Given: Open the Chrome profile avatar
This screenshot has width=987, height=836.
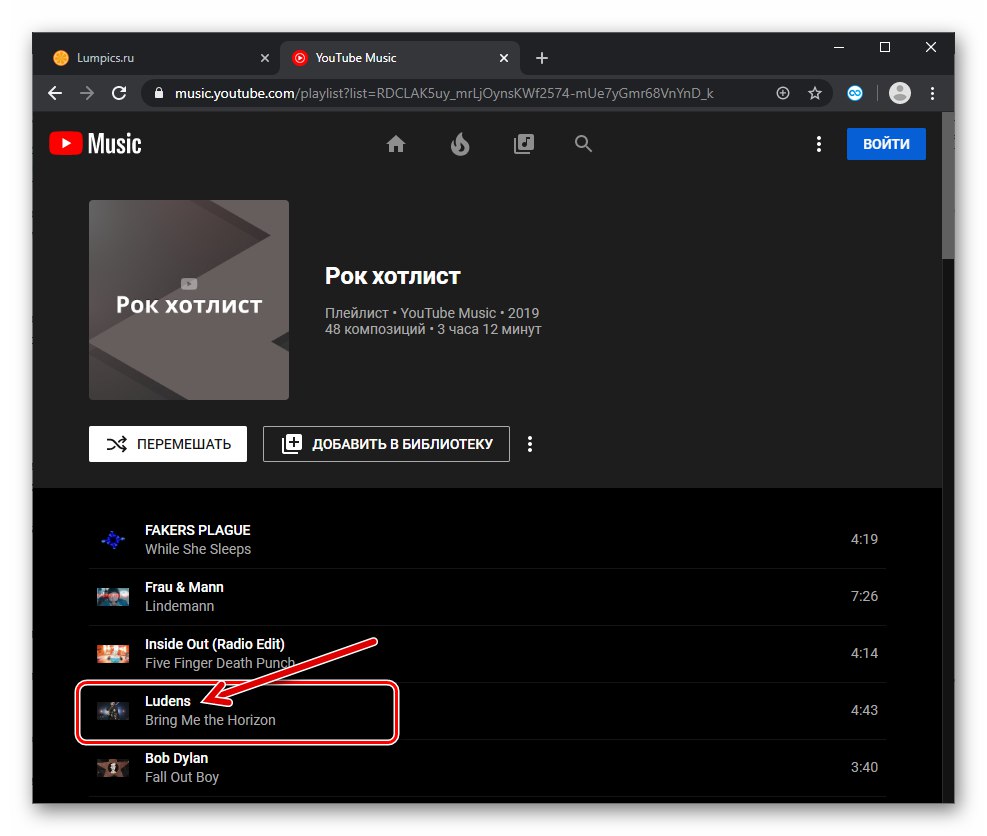Looking at the screenshot, I should (x=900, y=93).
